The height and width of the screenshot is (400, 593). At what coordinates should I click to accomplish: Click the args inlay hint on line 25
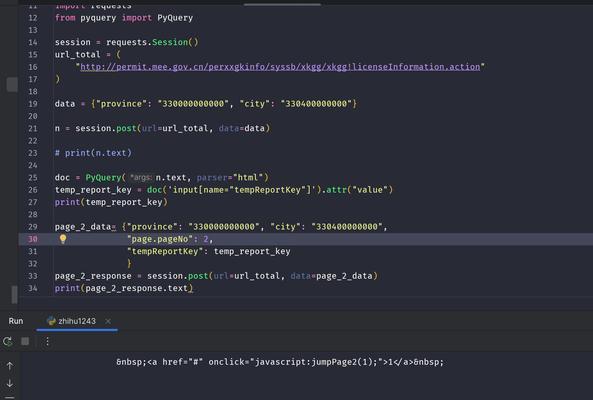pyautogui.click(x=141, y=177)
